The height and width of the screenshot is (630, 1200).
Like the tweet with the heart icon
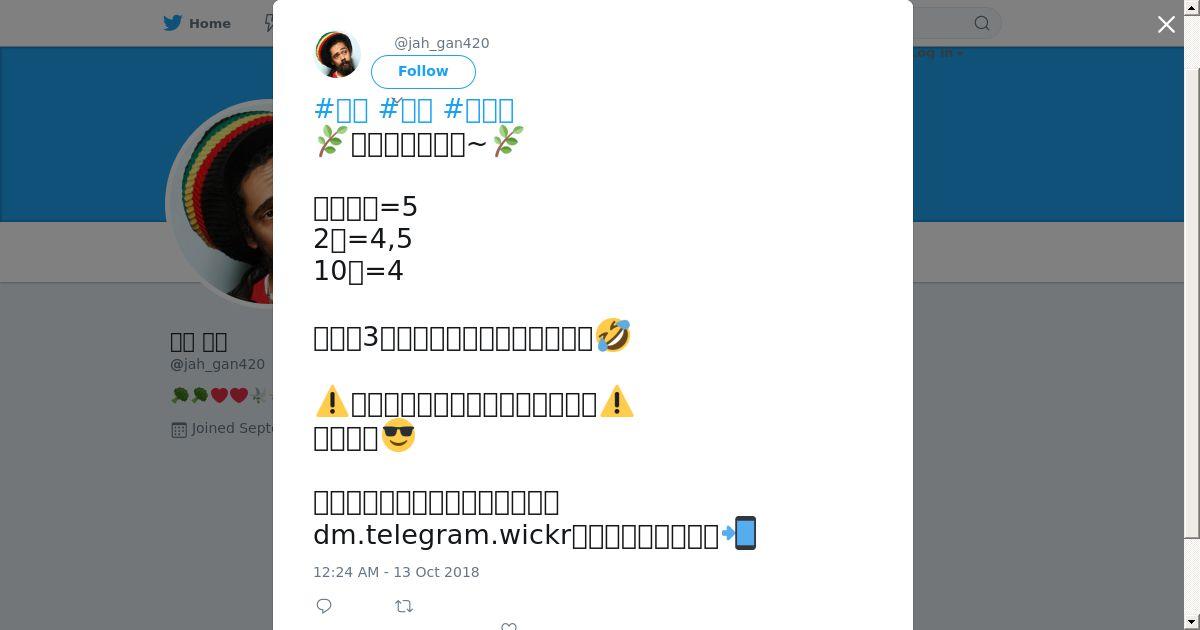[x=509, y=626]
